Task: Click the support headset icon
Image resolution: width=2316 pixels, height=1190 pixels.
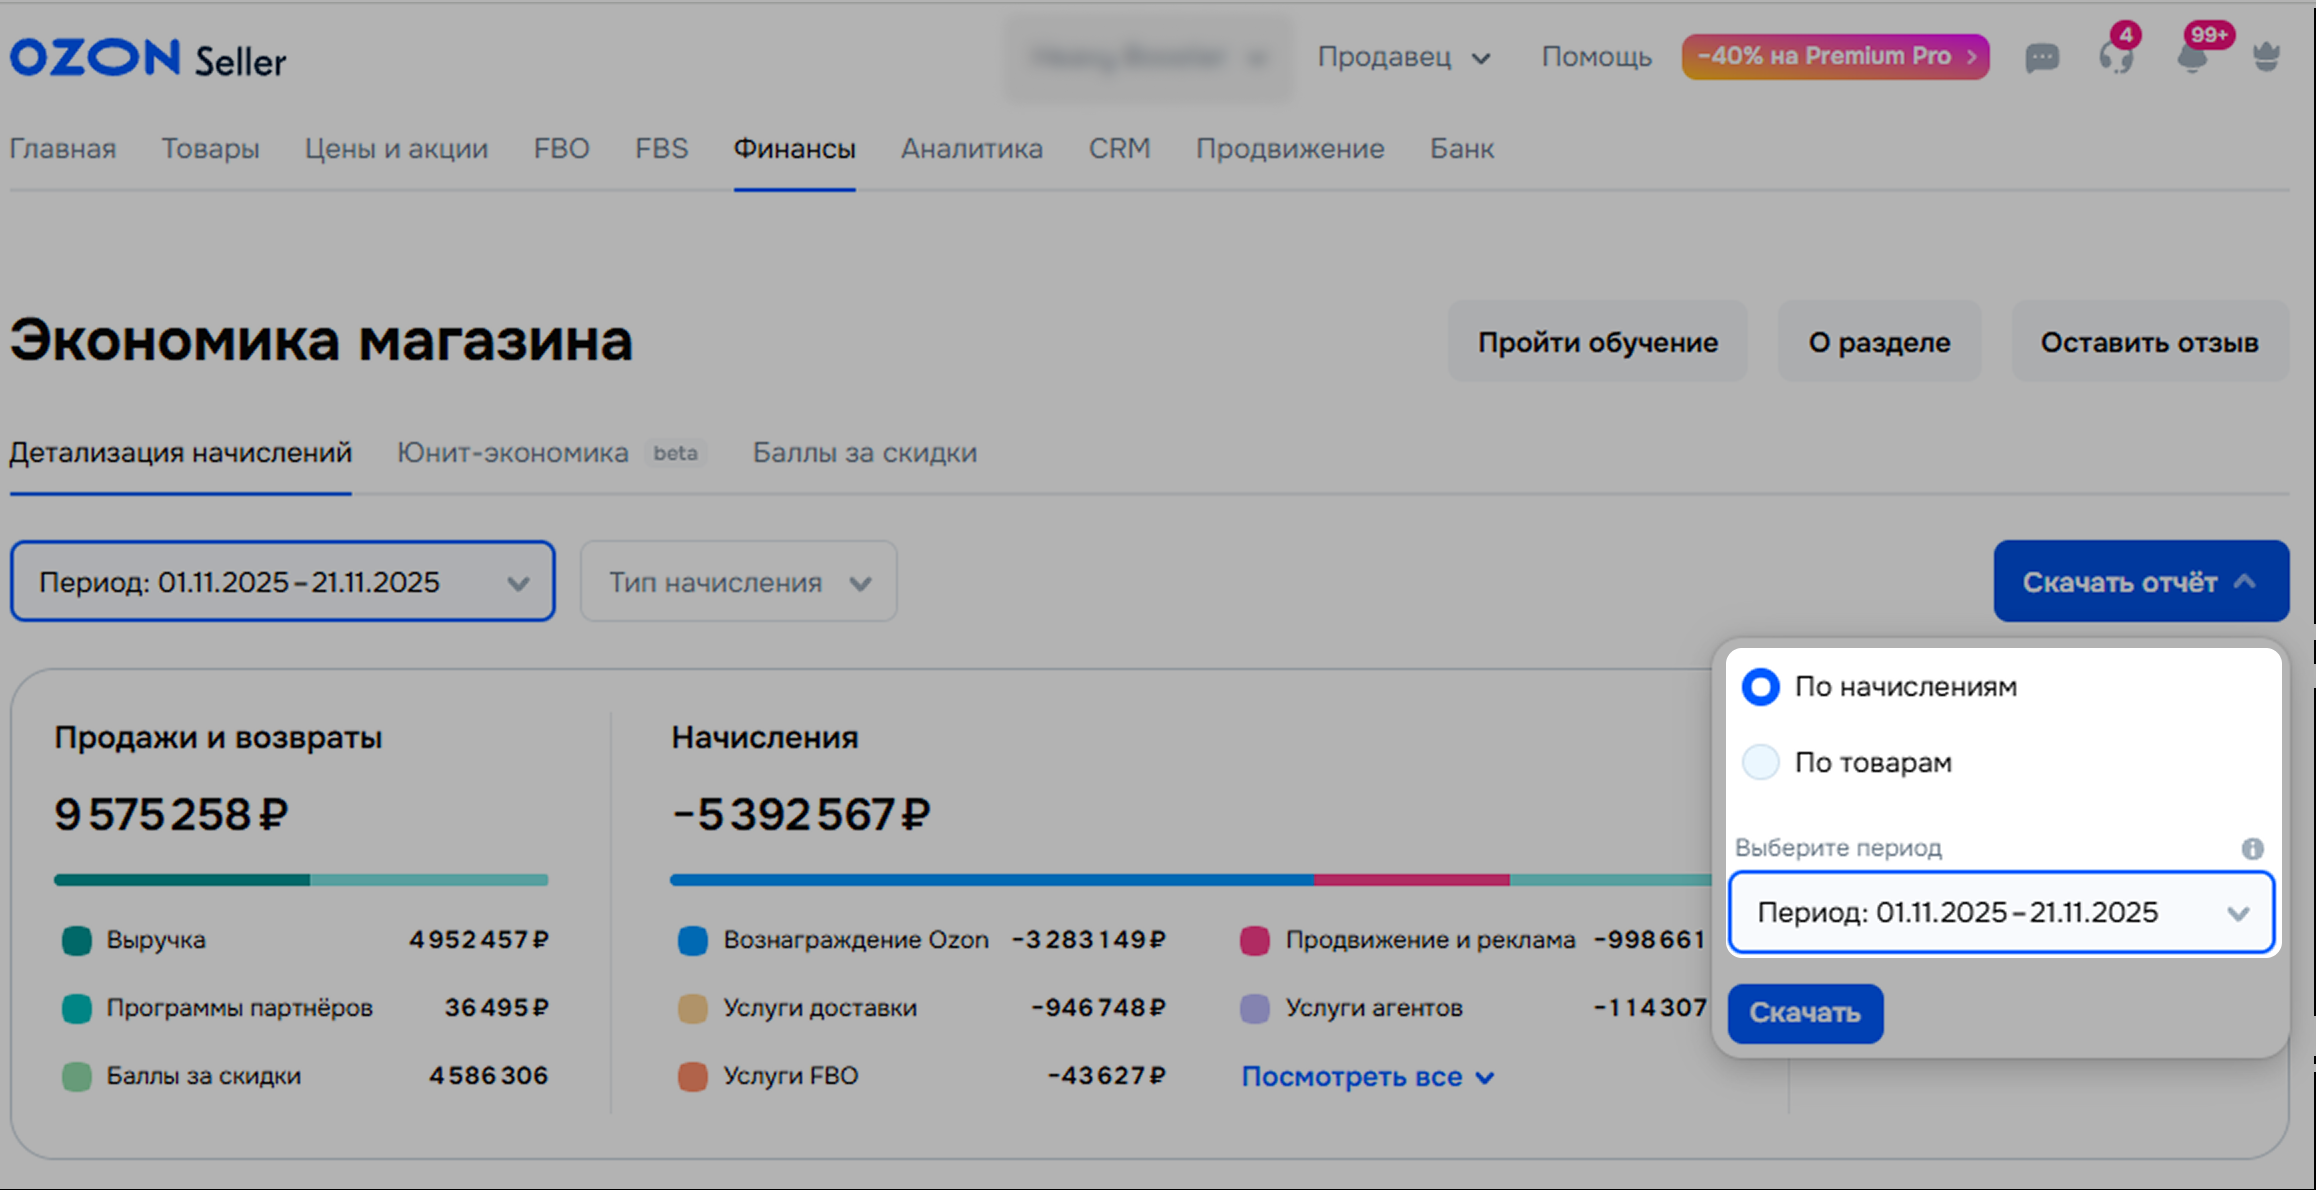Action: pos(2116,57)
